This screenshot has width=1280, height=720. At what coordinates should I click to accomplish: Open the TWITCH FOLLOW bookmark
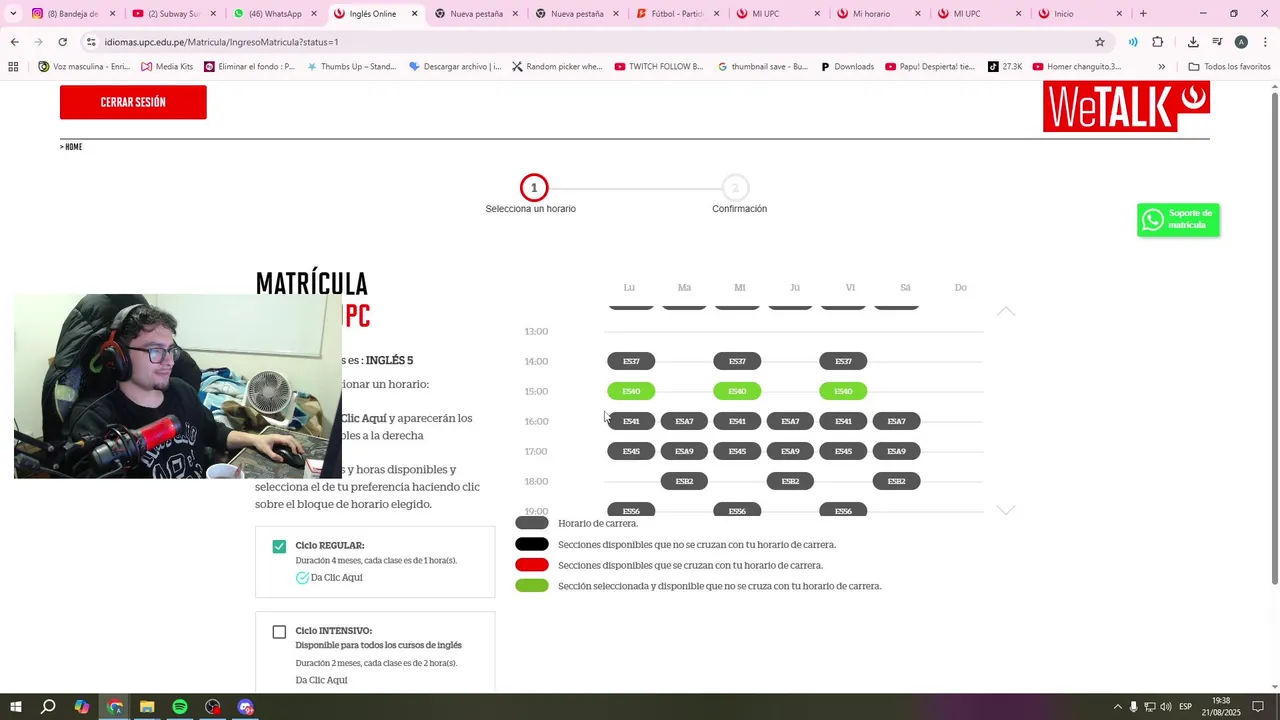click(x=659, y=67)
